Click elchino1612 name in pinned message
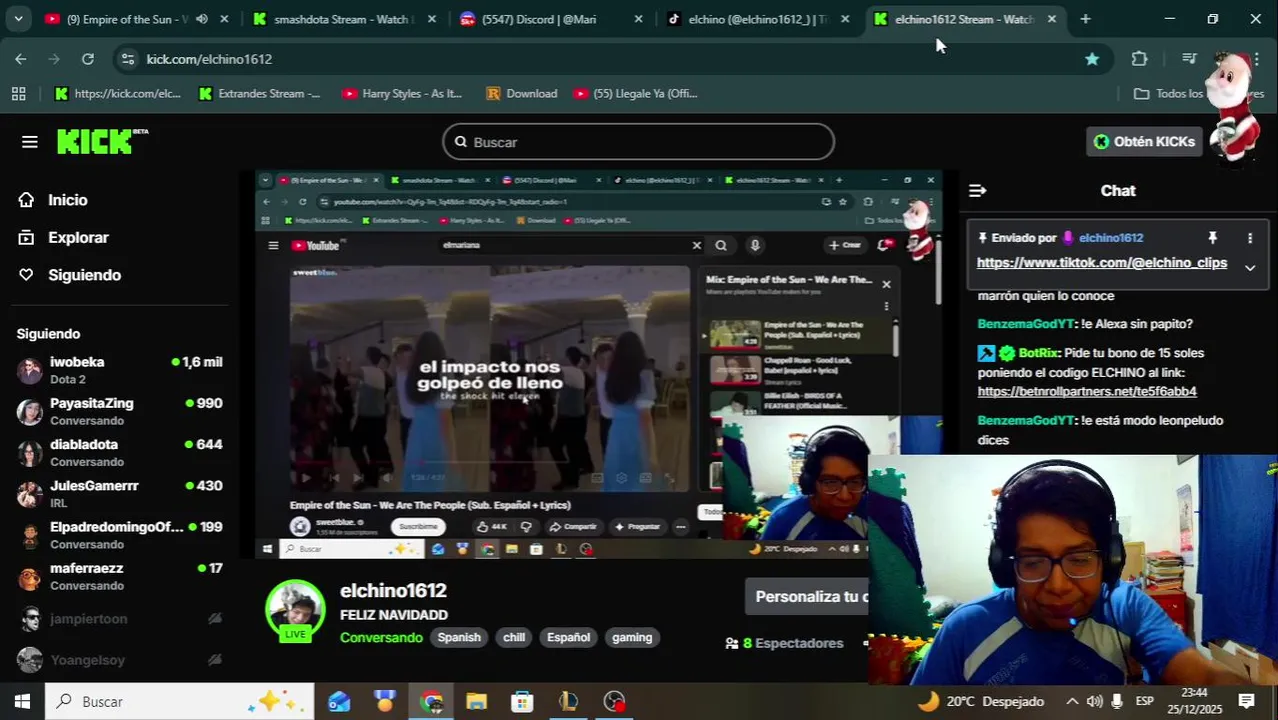The width and height of the screenshot is (1278, 720). [1111, 238]
